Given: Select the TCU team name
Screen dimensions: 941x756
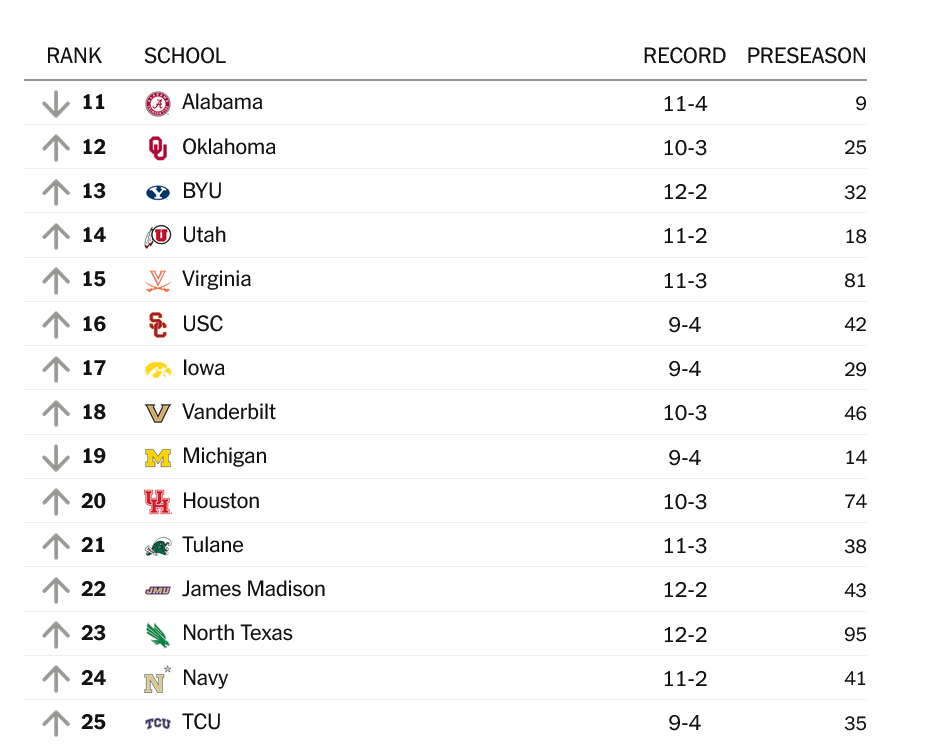Looking at the screenshot, I should (201, 722).
